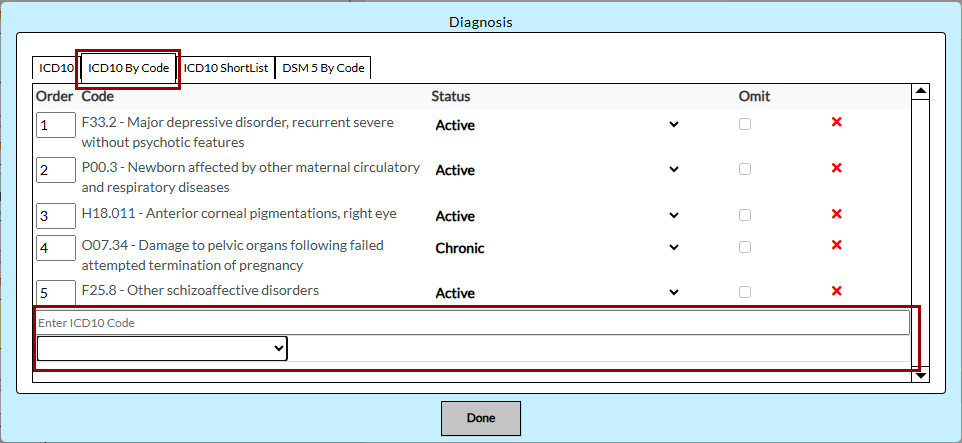The image size is (962, 443).
Task: Delete the O07.34 pelvic organs diagnosis
Action: point(837,245)
